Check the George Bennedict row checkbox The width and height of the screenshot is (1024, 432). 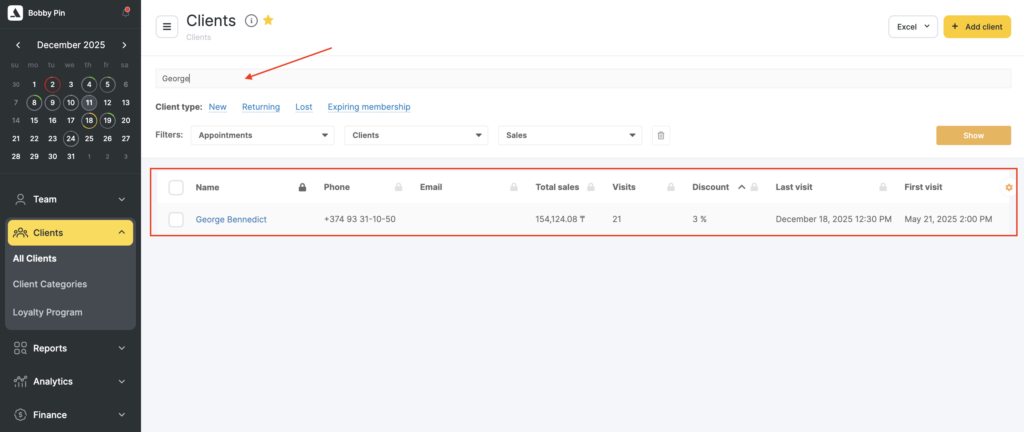[x=176, y=219]
